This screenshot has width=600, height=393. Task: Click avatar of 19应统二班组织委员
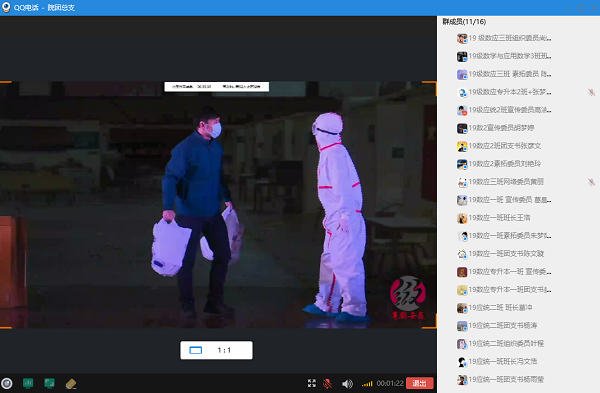pyautogui.click(x=462, y=344)
